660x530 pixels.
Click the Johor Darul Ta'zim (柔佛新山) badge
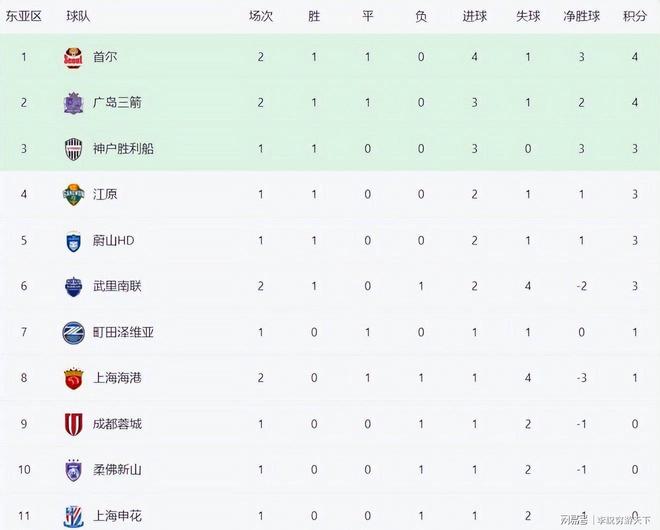click(x=73, y=470)
